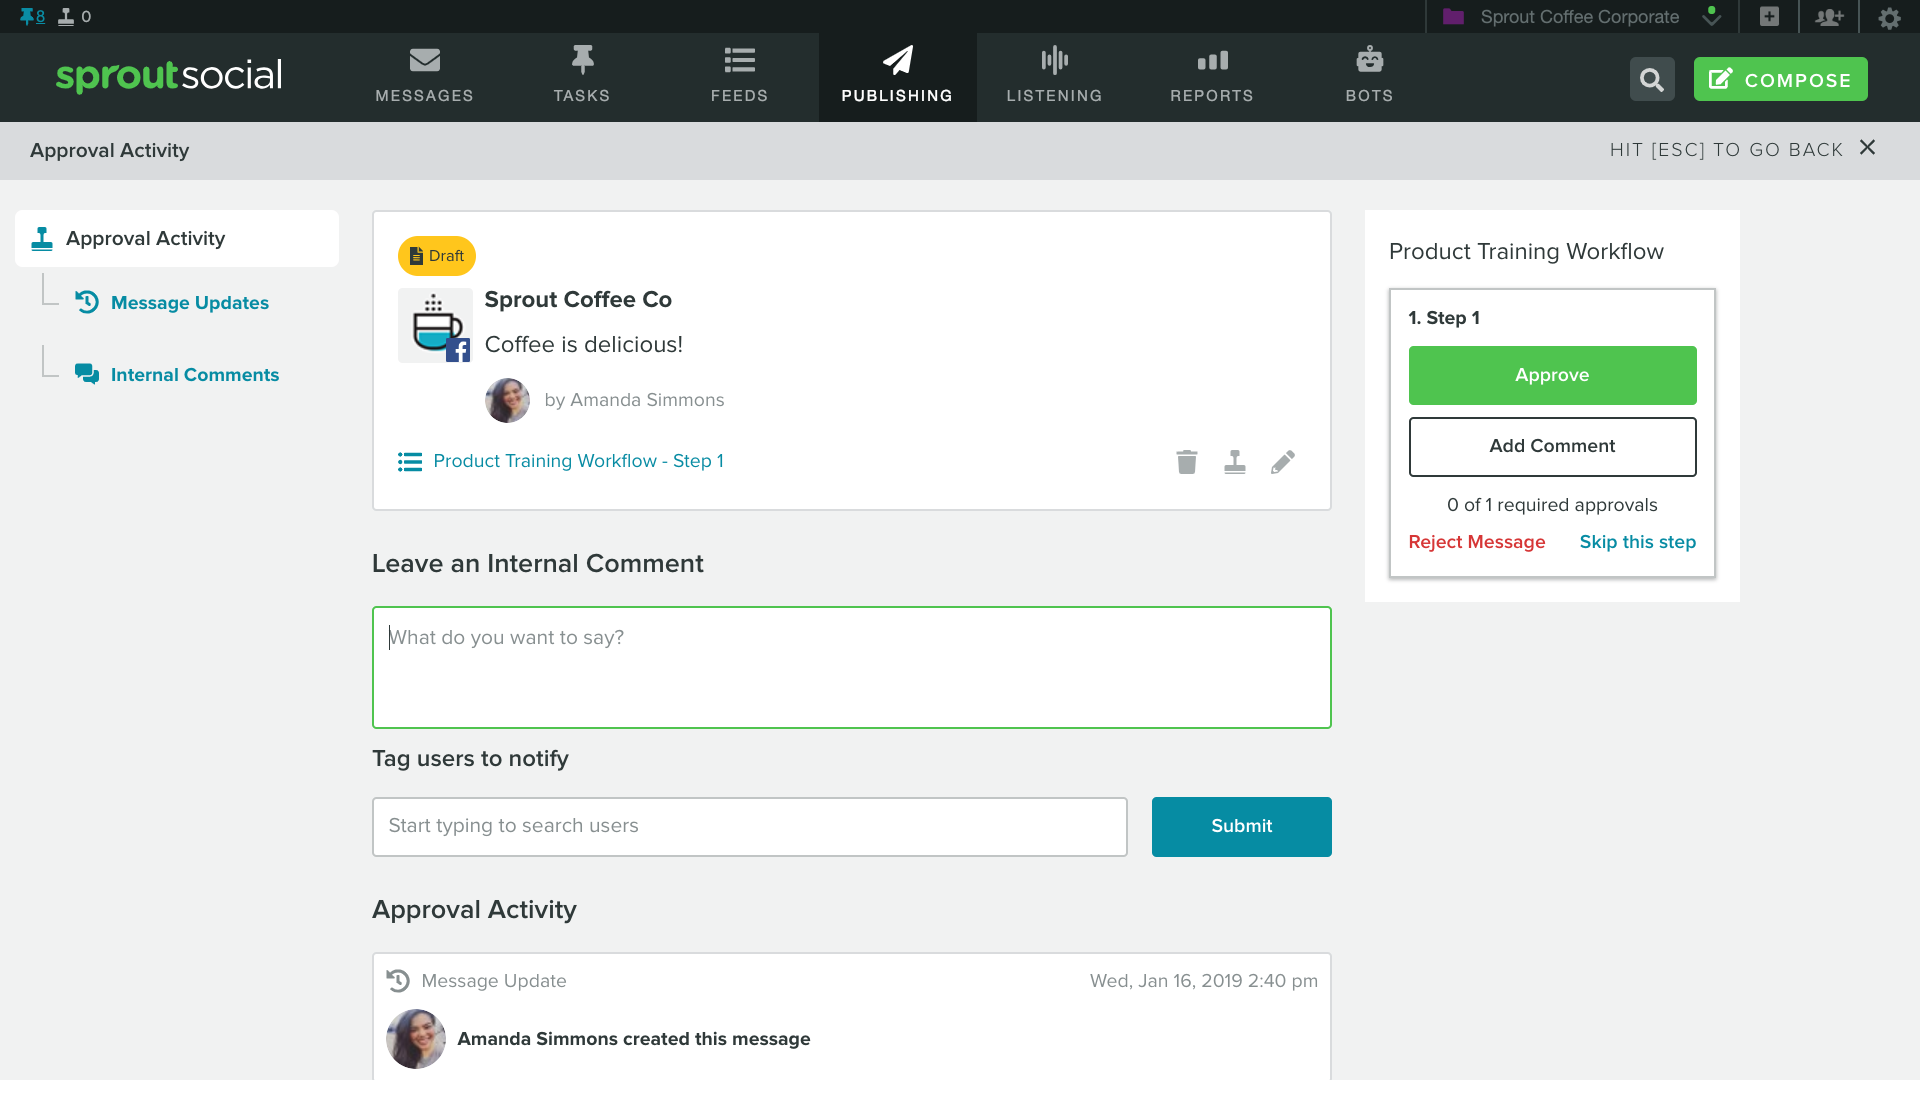Click Amanda Simmons avatar in activity log
Image resolution: width=1920 pixels, height=1108 pixels.
(416, 1039)
